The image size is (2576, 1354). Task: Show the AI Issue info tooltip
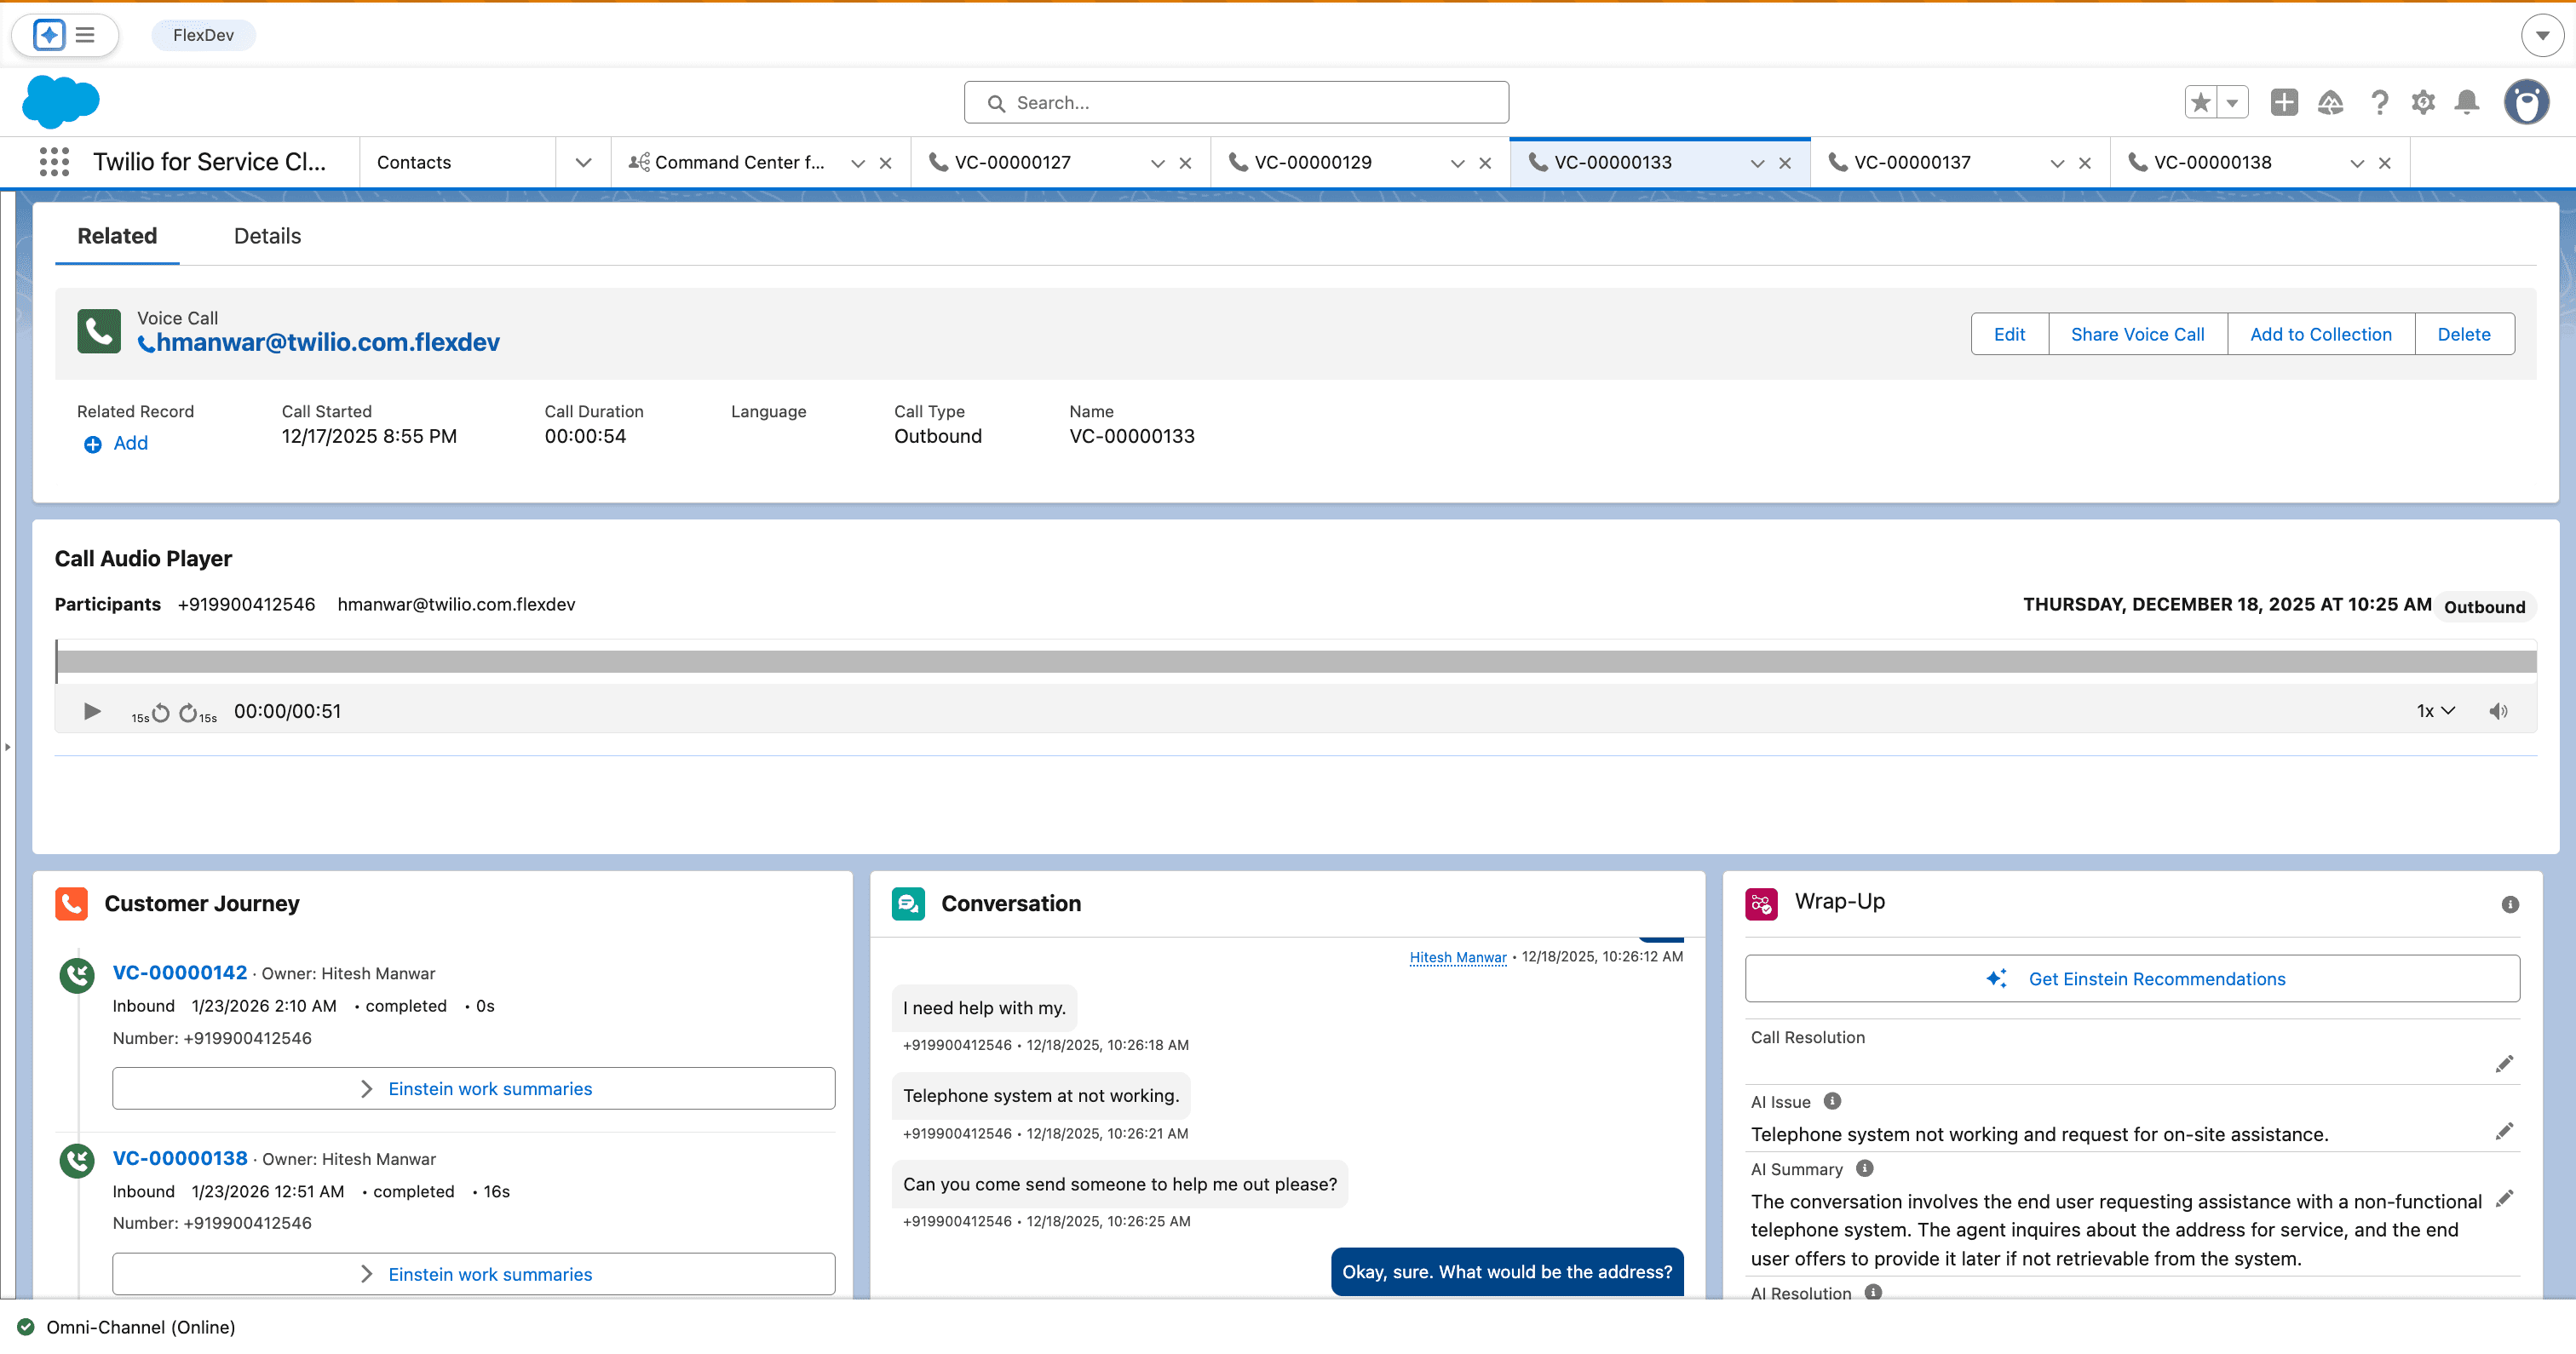pyautogui.click(x=1832, y=1101)
